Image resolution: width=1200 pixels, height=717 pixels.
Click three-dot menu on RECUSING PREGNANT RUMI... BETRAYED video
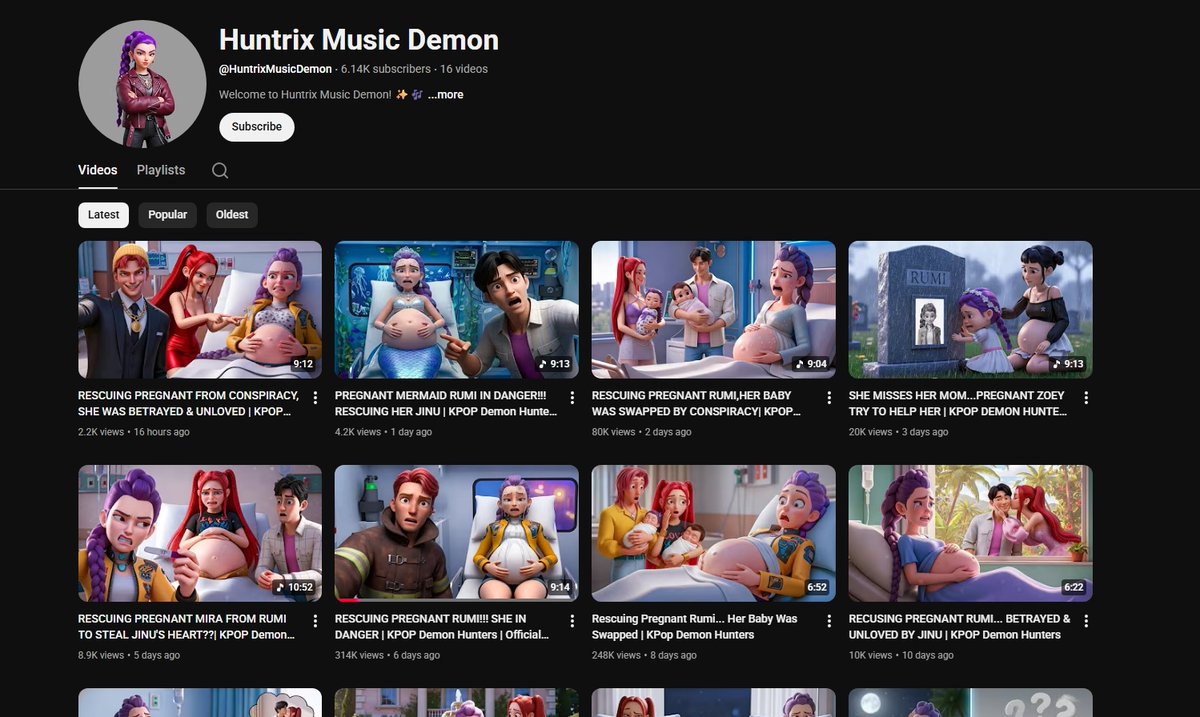click(x=1087, y=621)
